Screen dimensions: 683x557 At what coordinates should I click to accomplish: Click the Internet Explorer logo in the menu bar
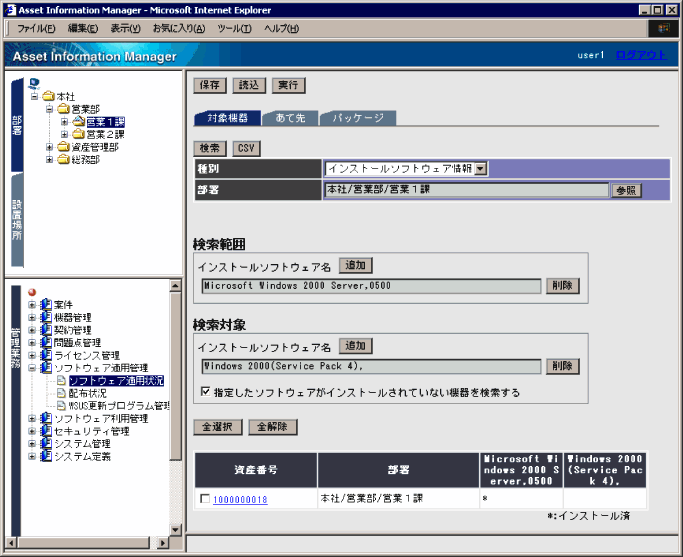click(x=663, y=29)
